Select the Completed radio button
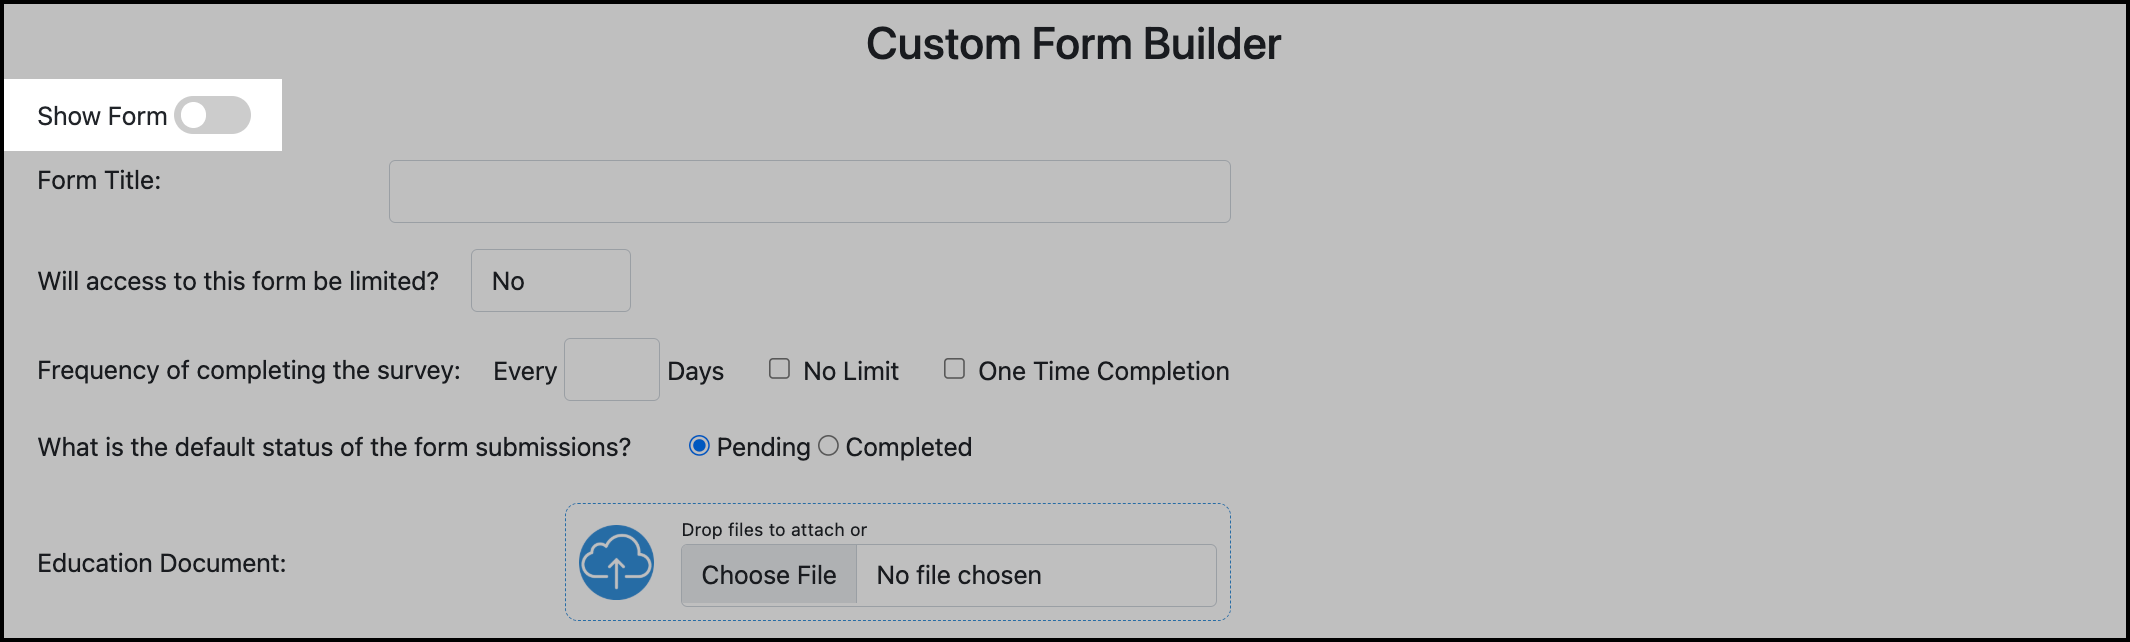This screenshot has width=2130, height=642. click(828, 446)
